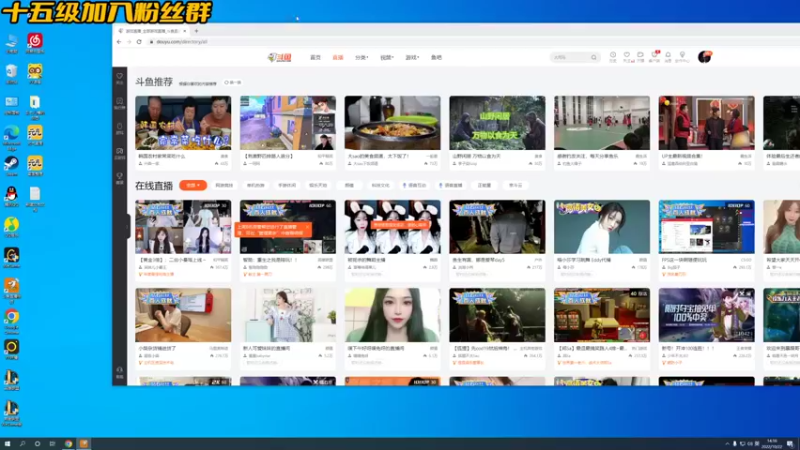Open recommended thumbnail of family eating

(x=183, y=123)
